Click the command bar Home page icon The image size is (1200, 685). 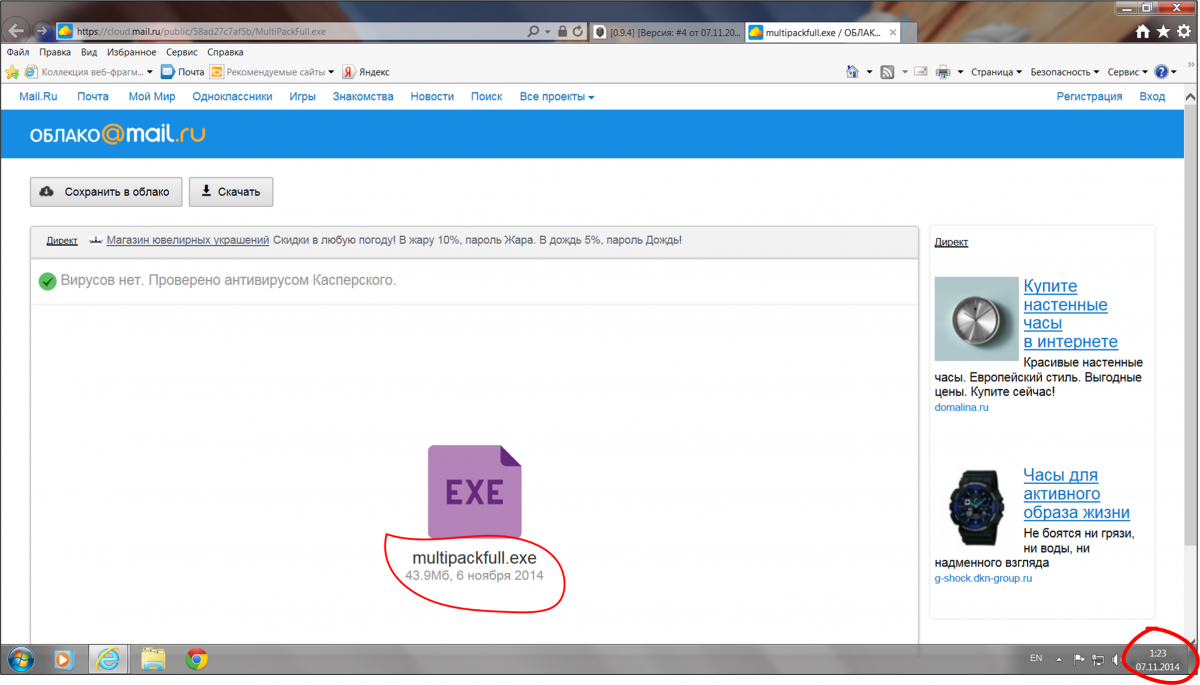[852, 72]
